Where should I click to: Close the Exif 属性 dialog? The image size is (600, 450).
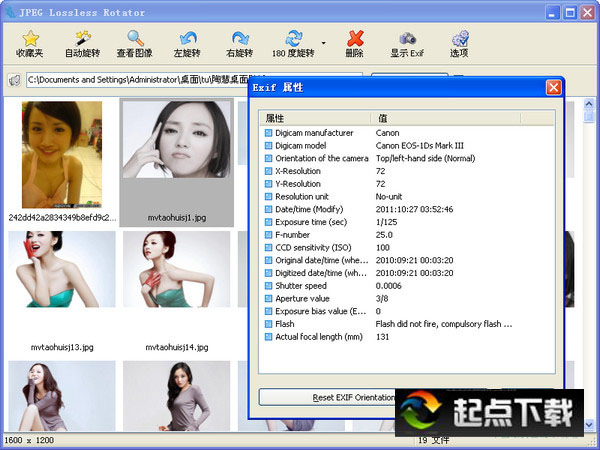coord(553,88)
